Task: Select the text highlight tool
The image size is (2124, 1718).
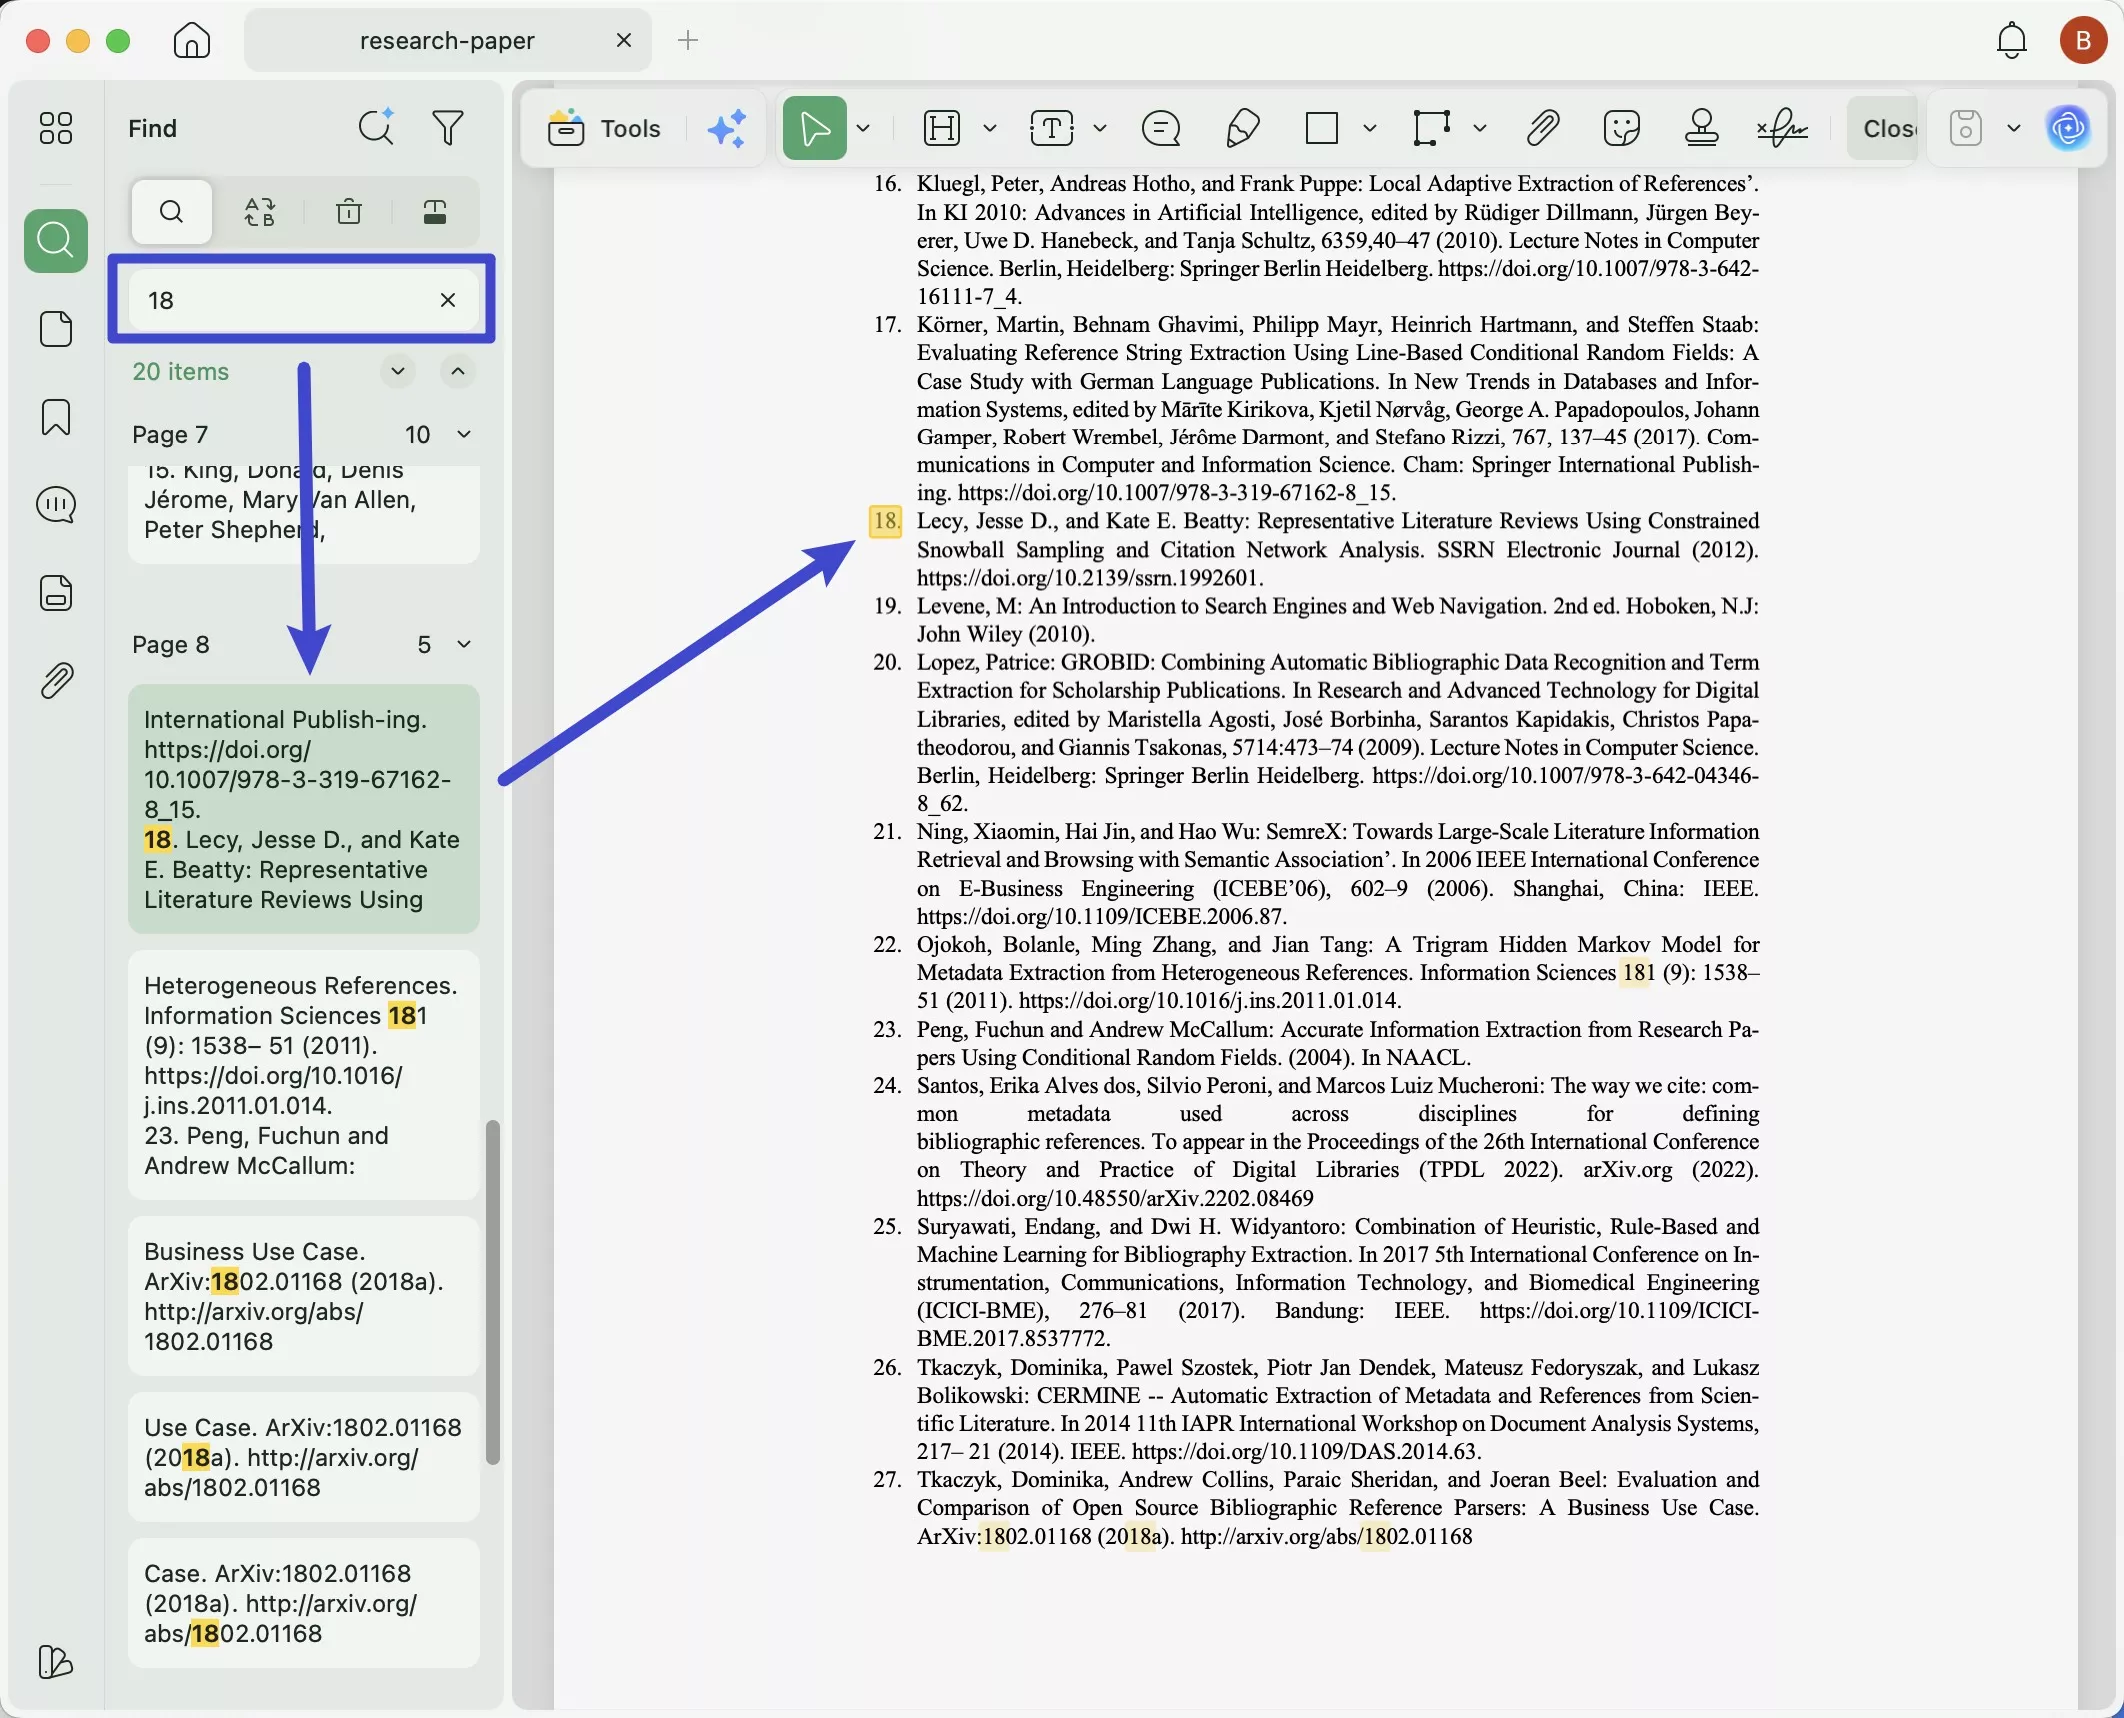Action: click(x=942, y=128)
